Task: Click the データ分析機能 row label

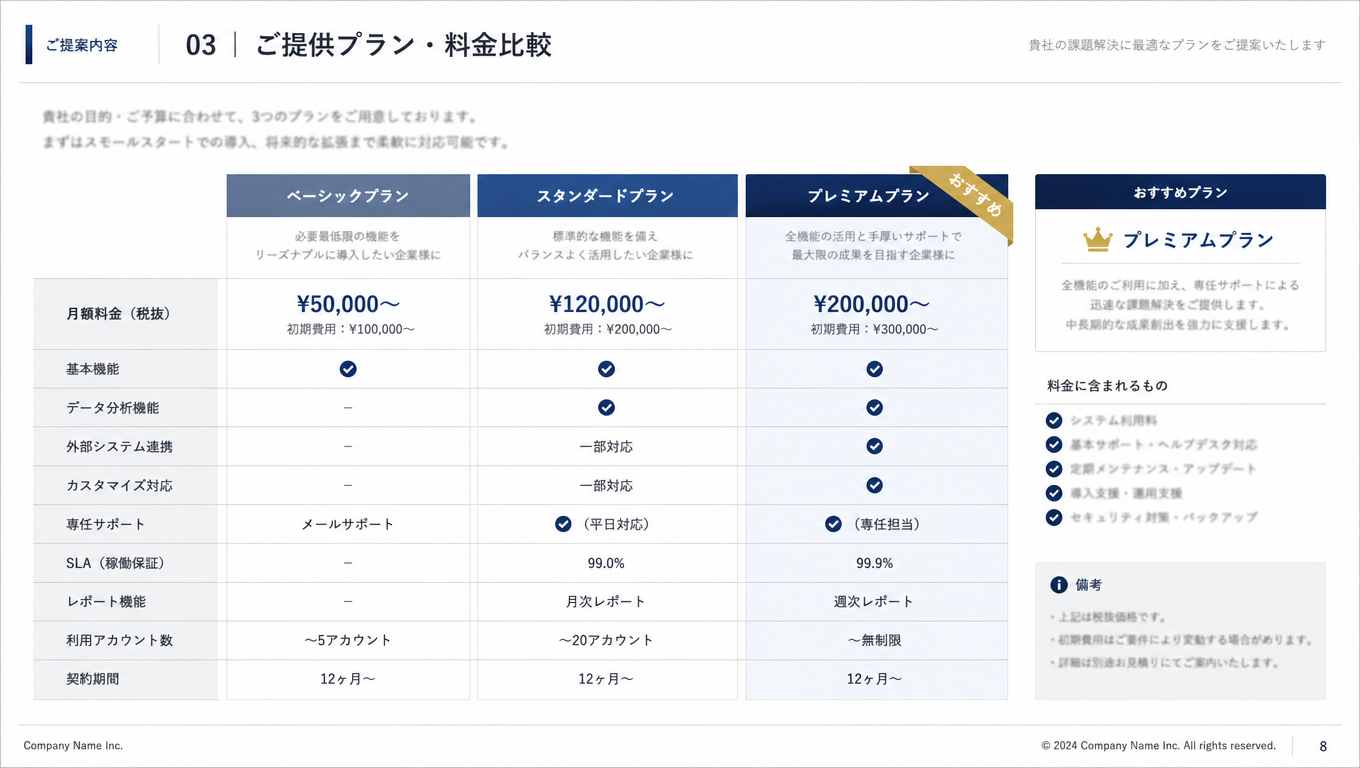Action: tap(112, 408)
